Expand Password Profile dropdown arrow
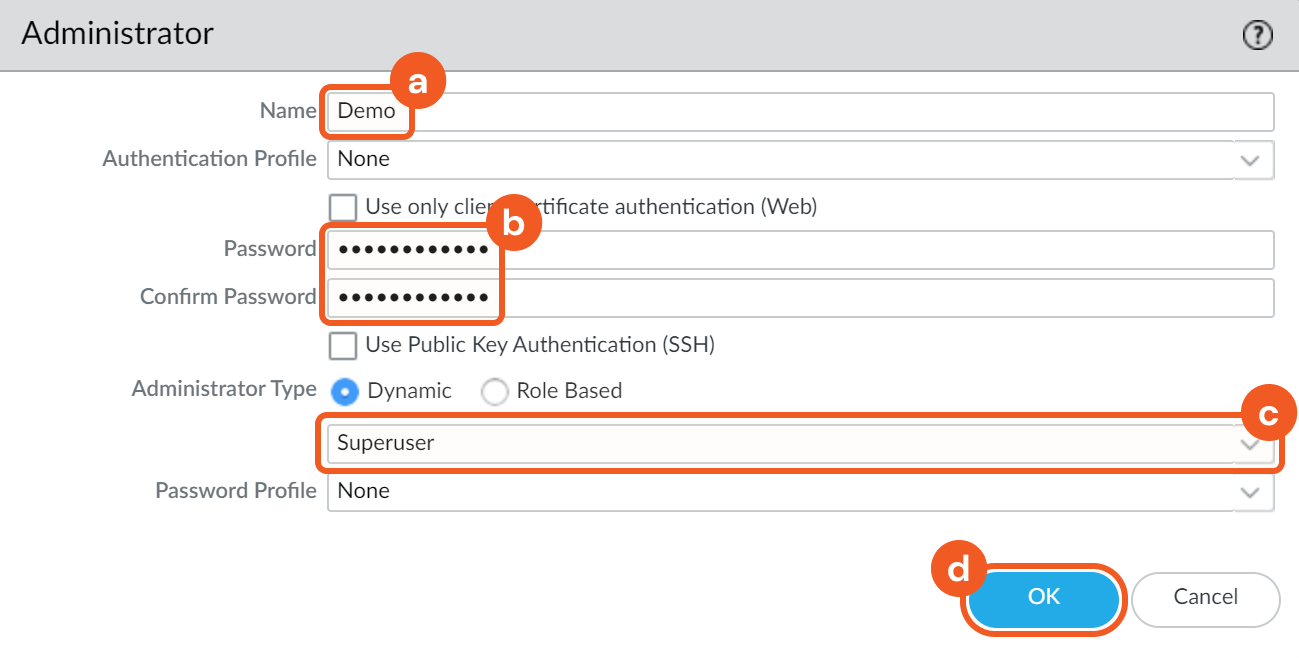Screen dimensions: 1299x658 [1250, 492]
